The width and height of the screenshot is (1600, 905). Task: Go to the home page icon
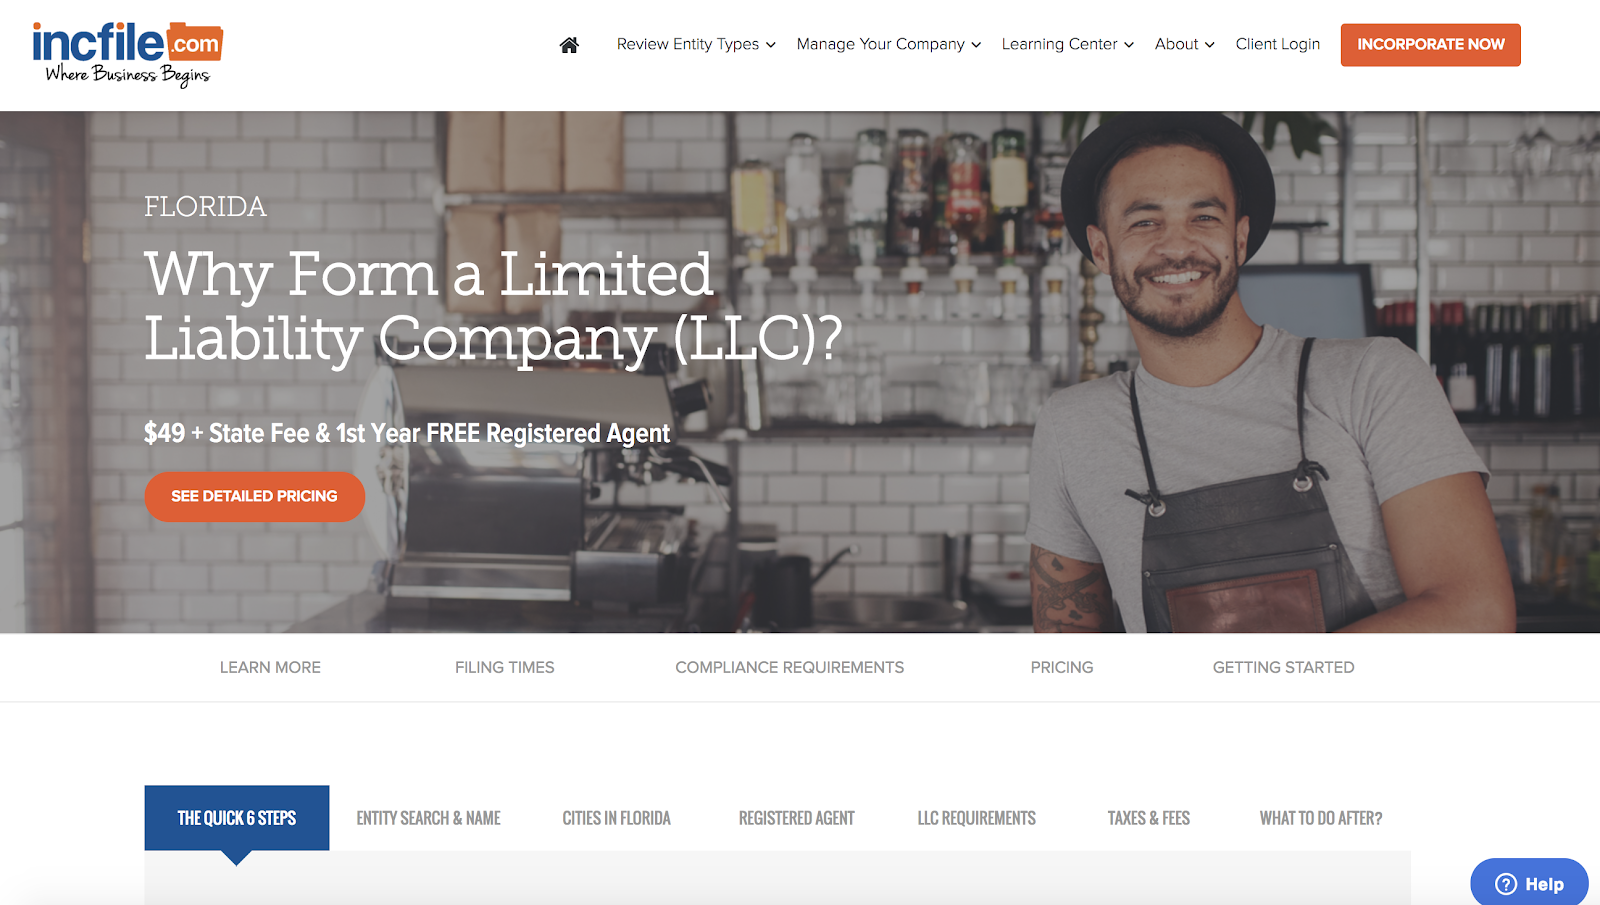(x=569, y=45)
